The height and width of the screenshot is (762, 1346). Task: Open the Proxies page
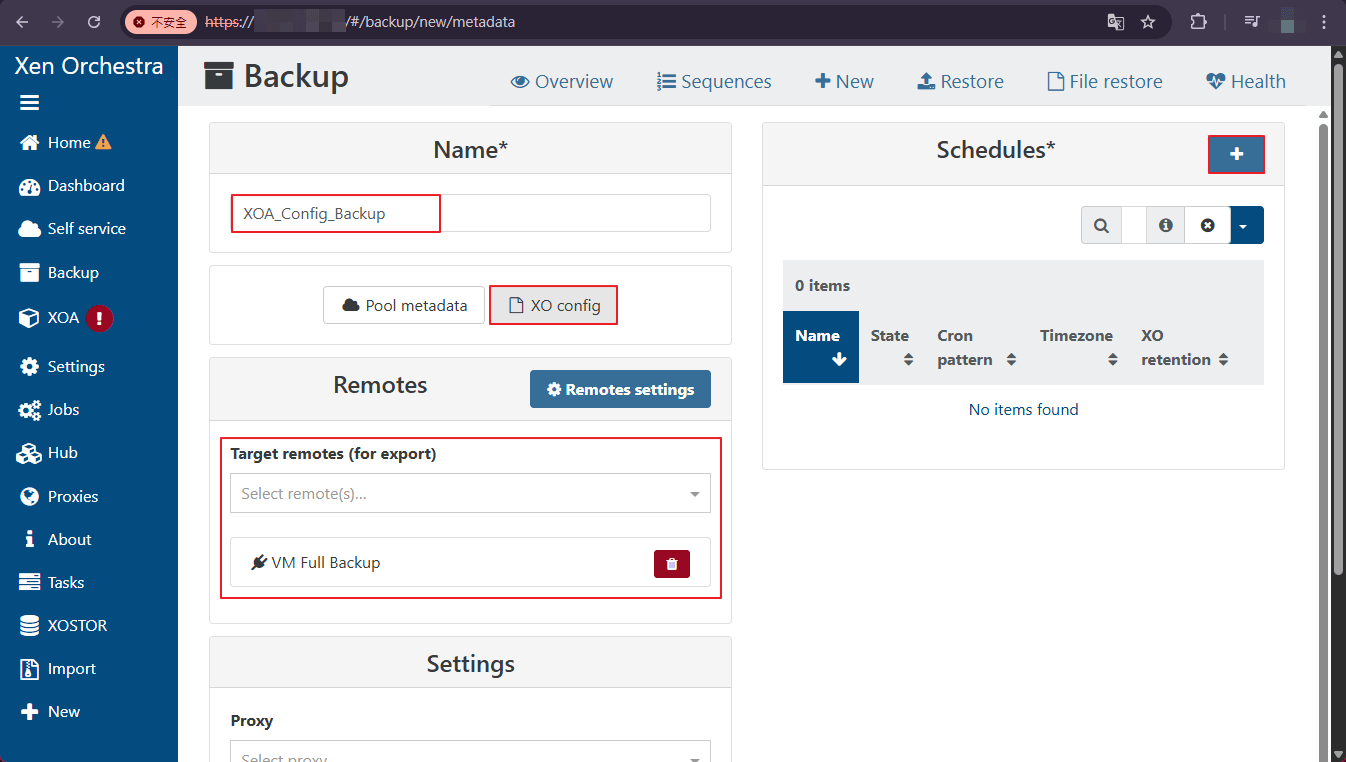click(59, 496)
